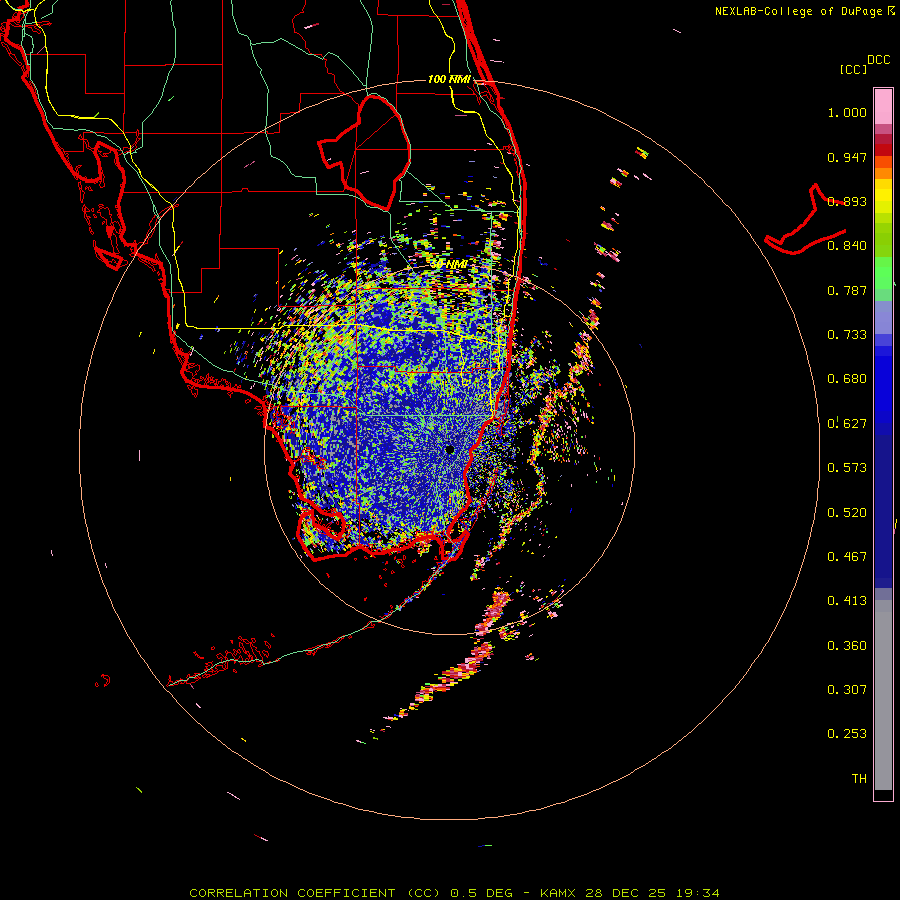Screen dimensions: 900x900
Task: Pick the gray color bar segment
Action: click(x=883, y=695)
